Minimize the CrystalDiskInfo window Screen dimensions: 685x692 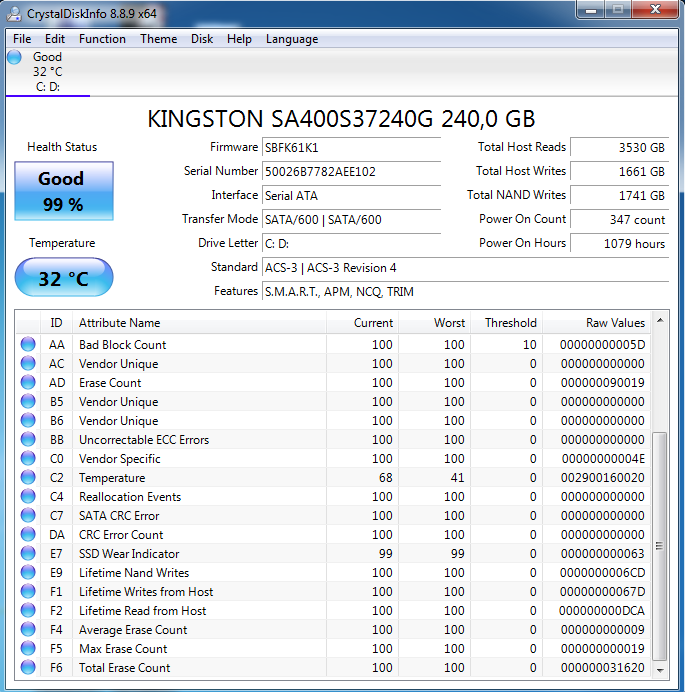click(591, 10)
